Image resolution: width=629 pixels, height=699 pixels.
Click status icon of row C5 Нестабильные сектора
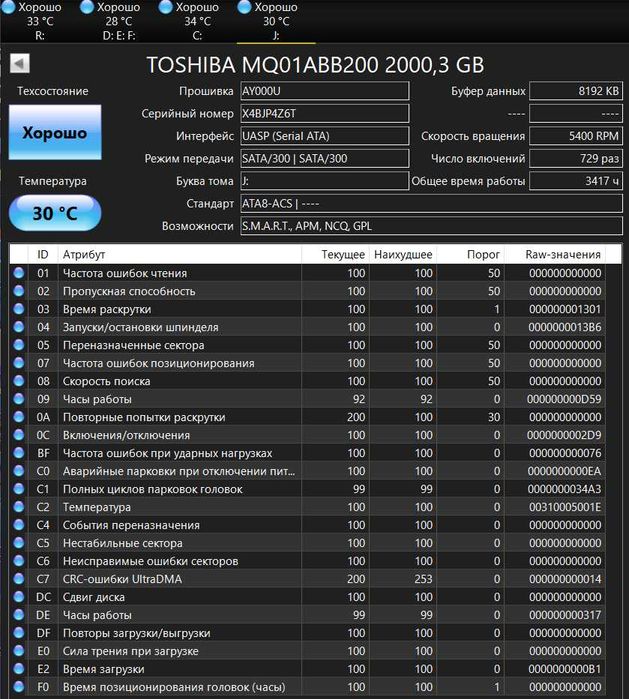point(19,543)
